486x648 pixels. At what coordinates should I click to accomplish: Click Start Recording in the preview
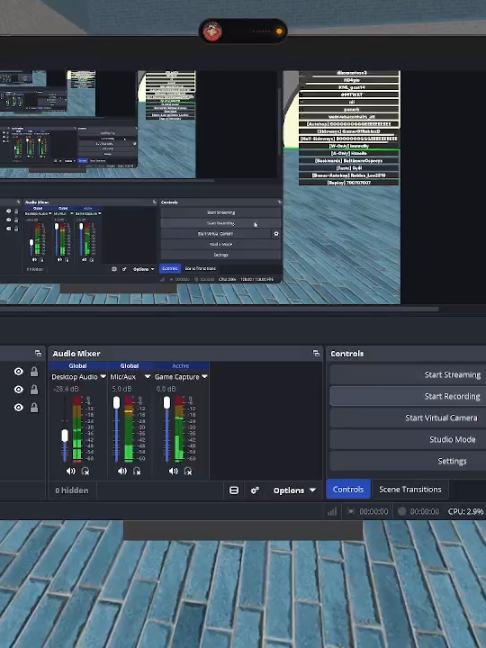click(x=221, y=223)
